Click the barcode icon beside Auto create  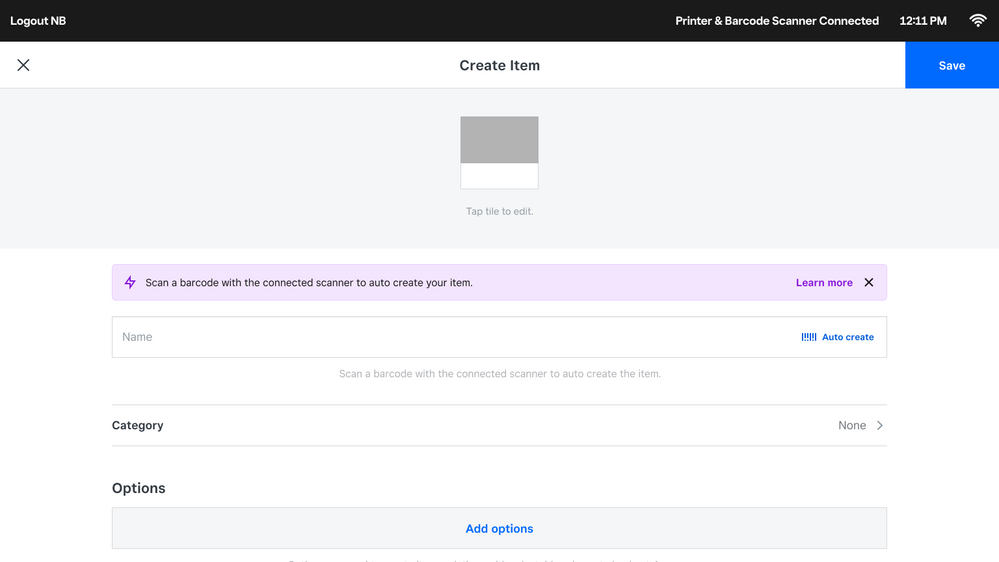point(809,337)
